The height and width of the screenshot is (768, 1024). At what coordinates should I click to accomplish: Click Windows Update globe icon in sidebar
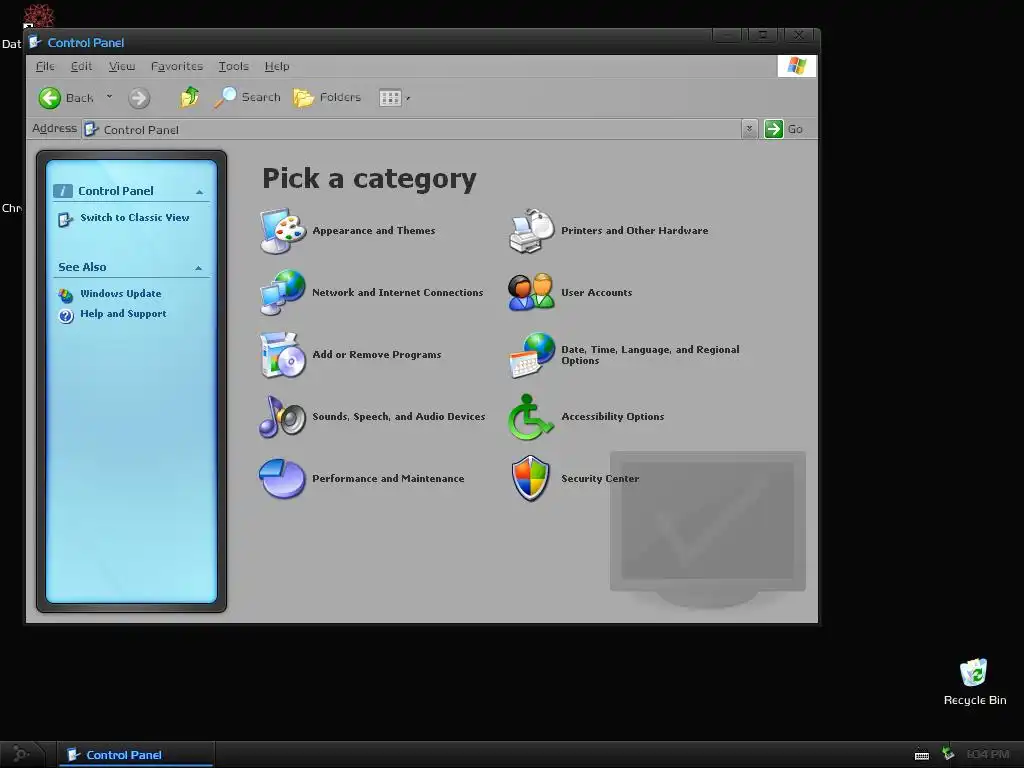tap(66, 295)
